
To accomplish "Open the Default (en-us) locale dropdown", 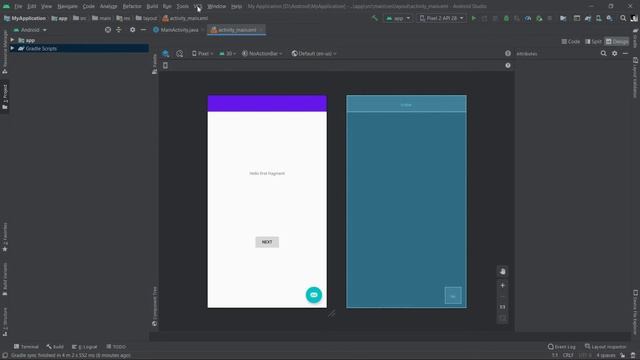I will [314, 53].
